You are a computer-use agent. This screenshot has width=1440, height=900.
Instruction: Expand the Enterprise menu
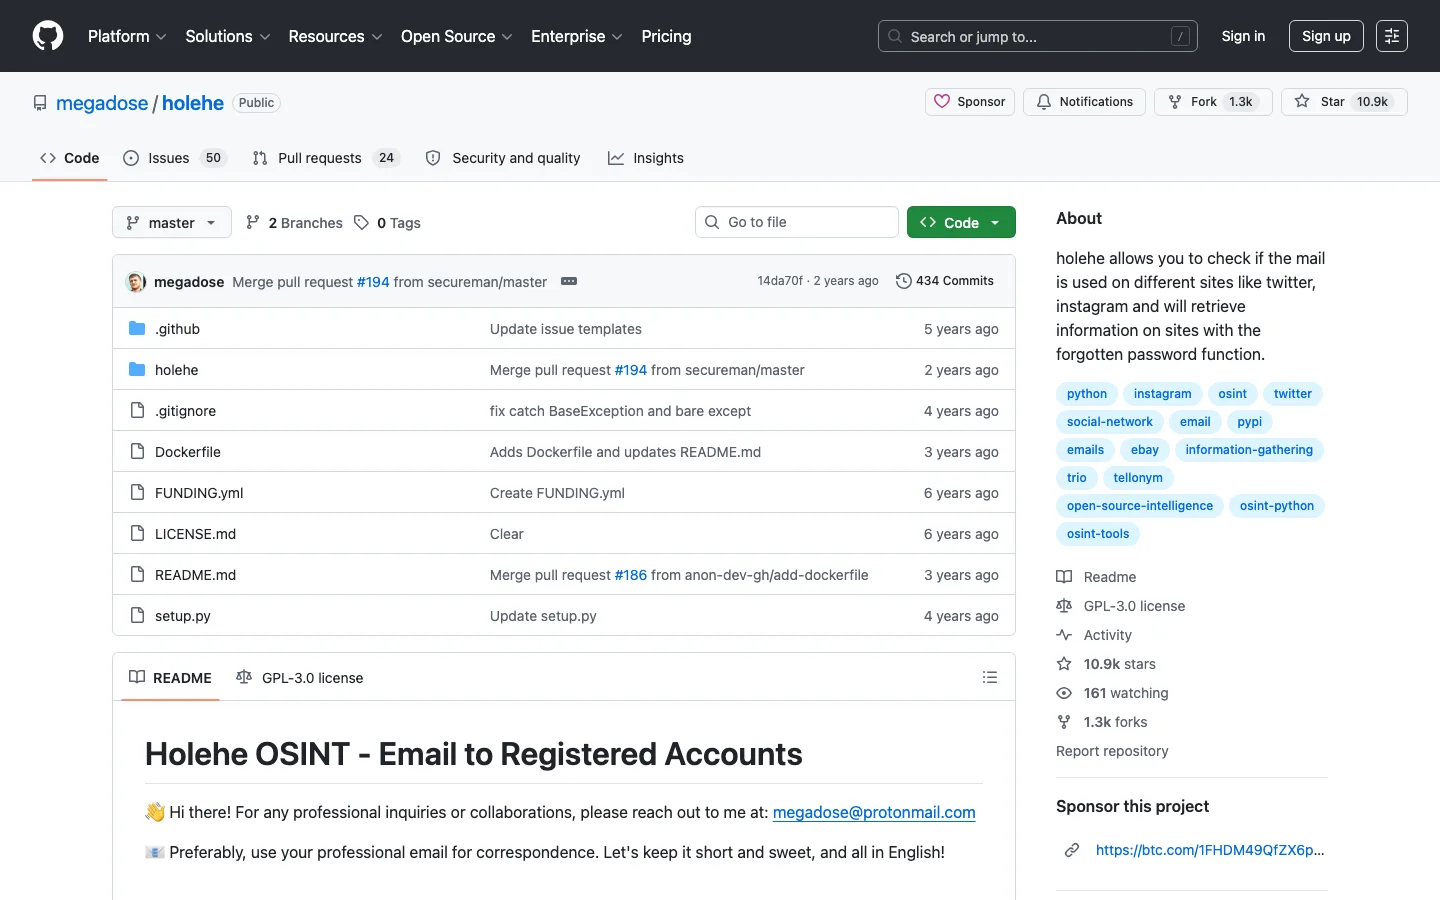[577, 36]
